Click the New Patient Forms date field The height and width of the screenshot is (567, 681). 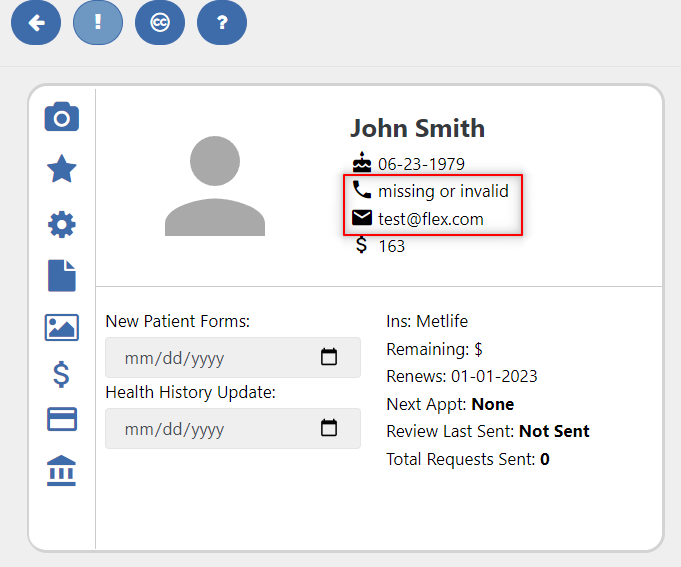233,357
